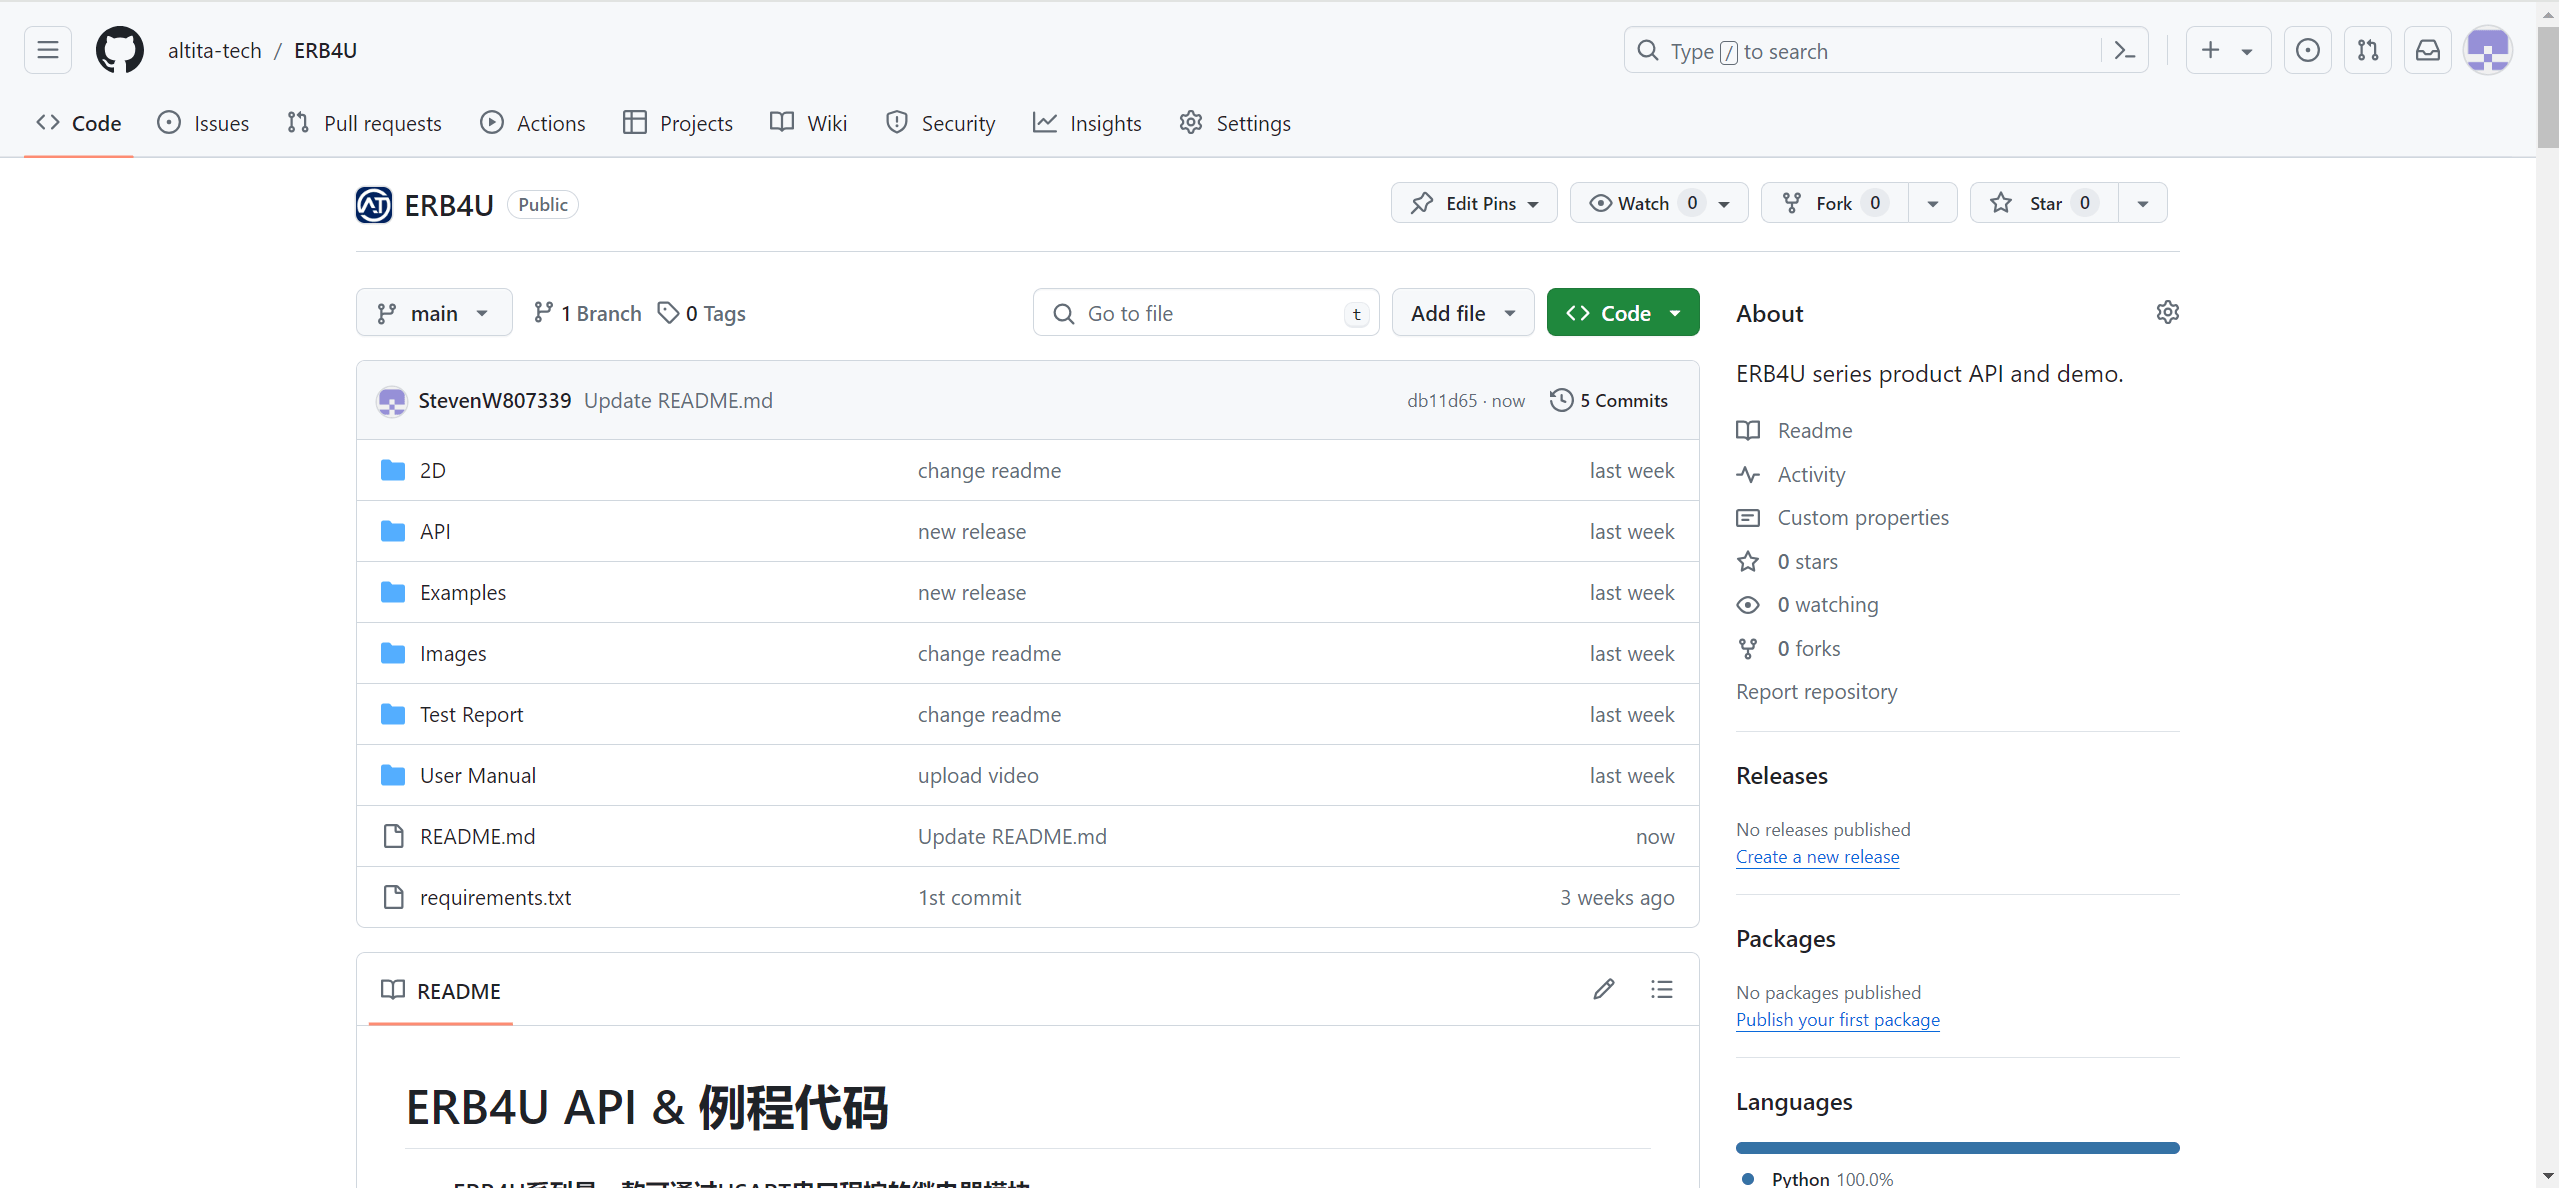
Task: Open the Add file dropdown
Action: click(1463, 313)
